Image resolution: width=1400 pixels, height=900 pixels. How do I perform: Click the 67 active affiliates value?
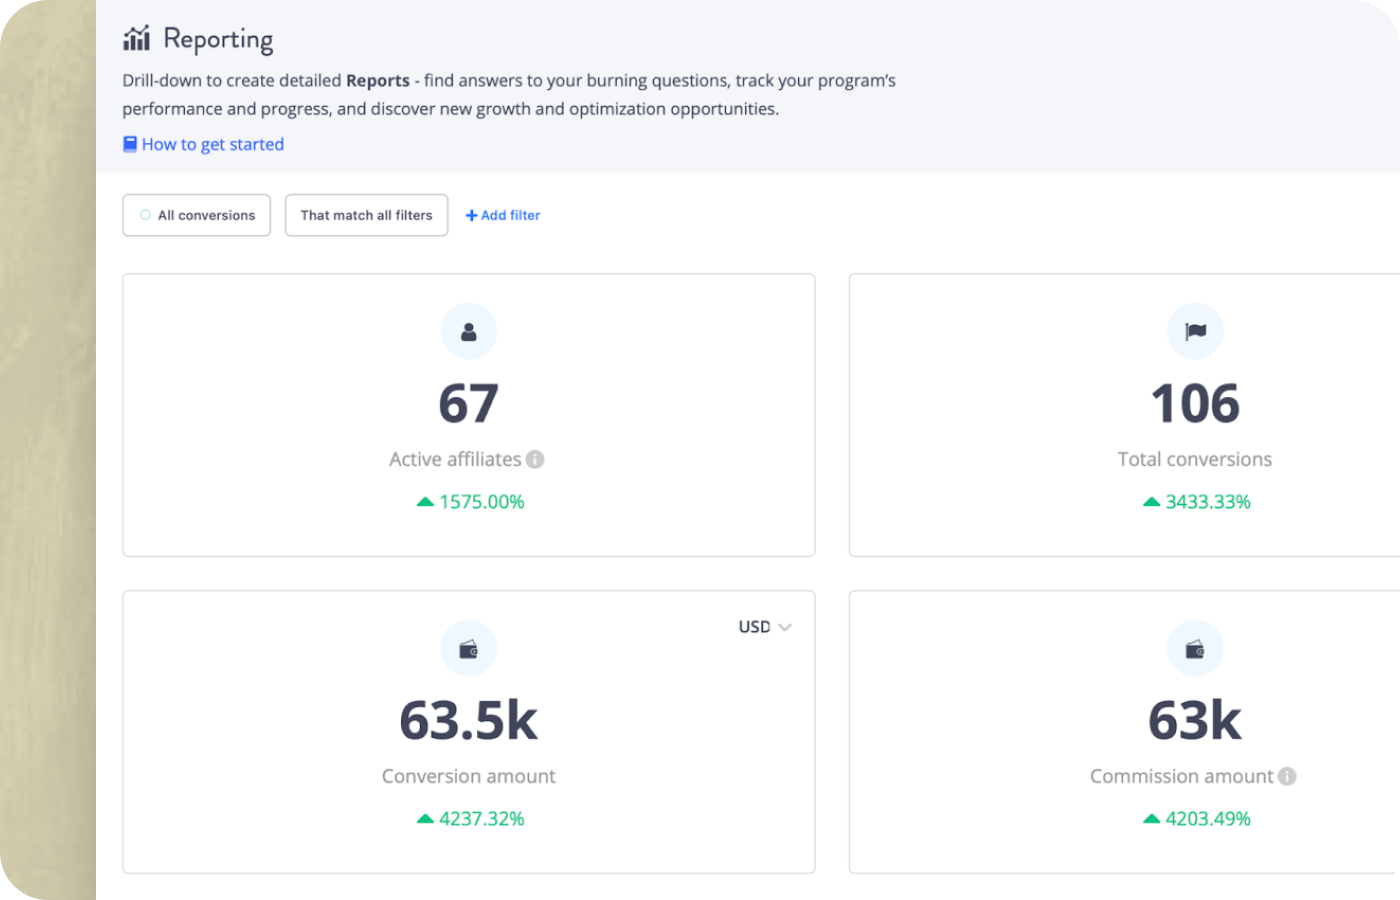pos(468,404)
